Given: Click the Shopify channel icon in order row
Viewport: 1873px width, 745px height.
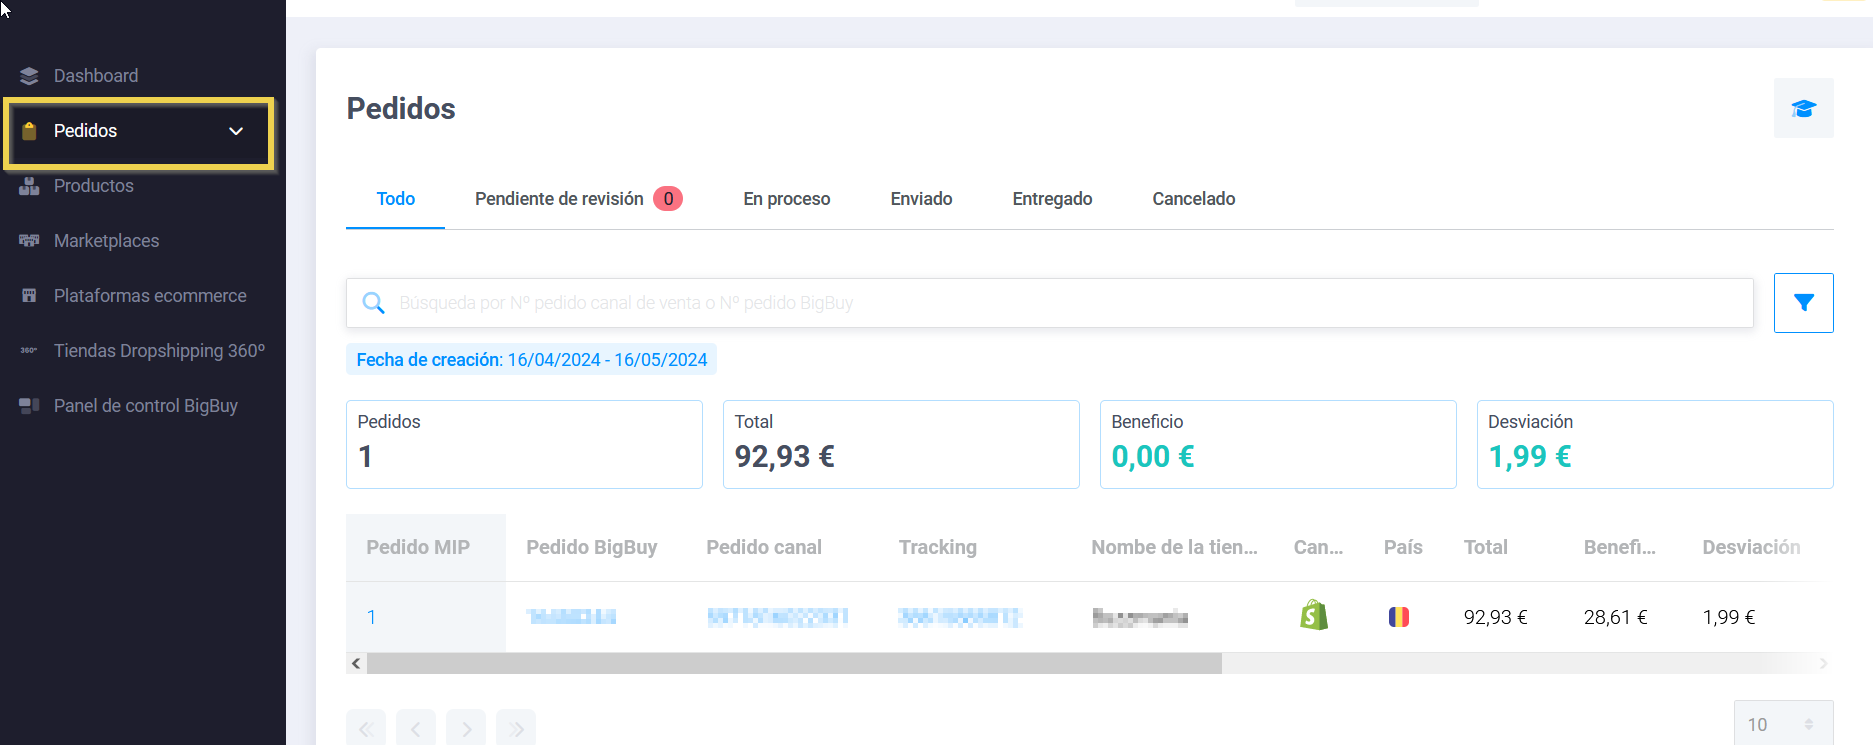Looking at the screenshot, I should pos(1314,616).
